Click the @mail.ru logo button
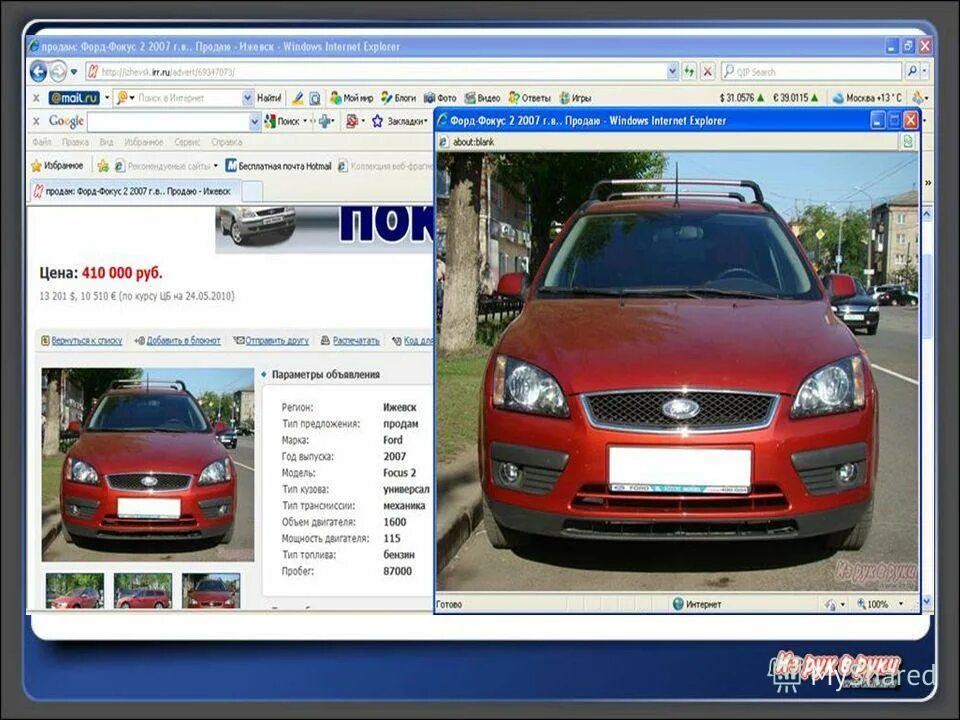960x720 pixels. [x=74, y=98]
